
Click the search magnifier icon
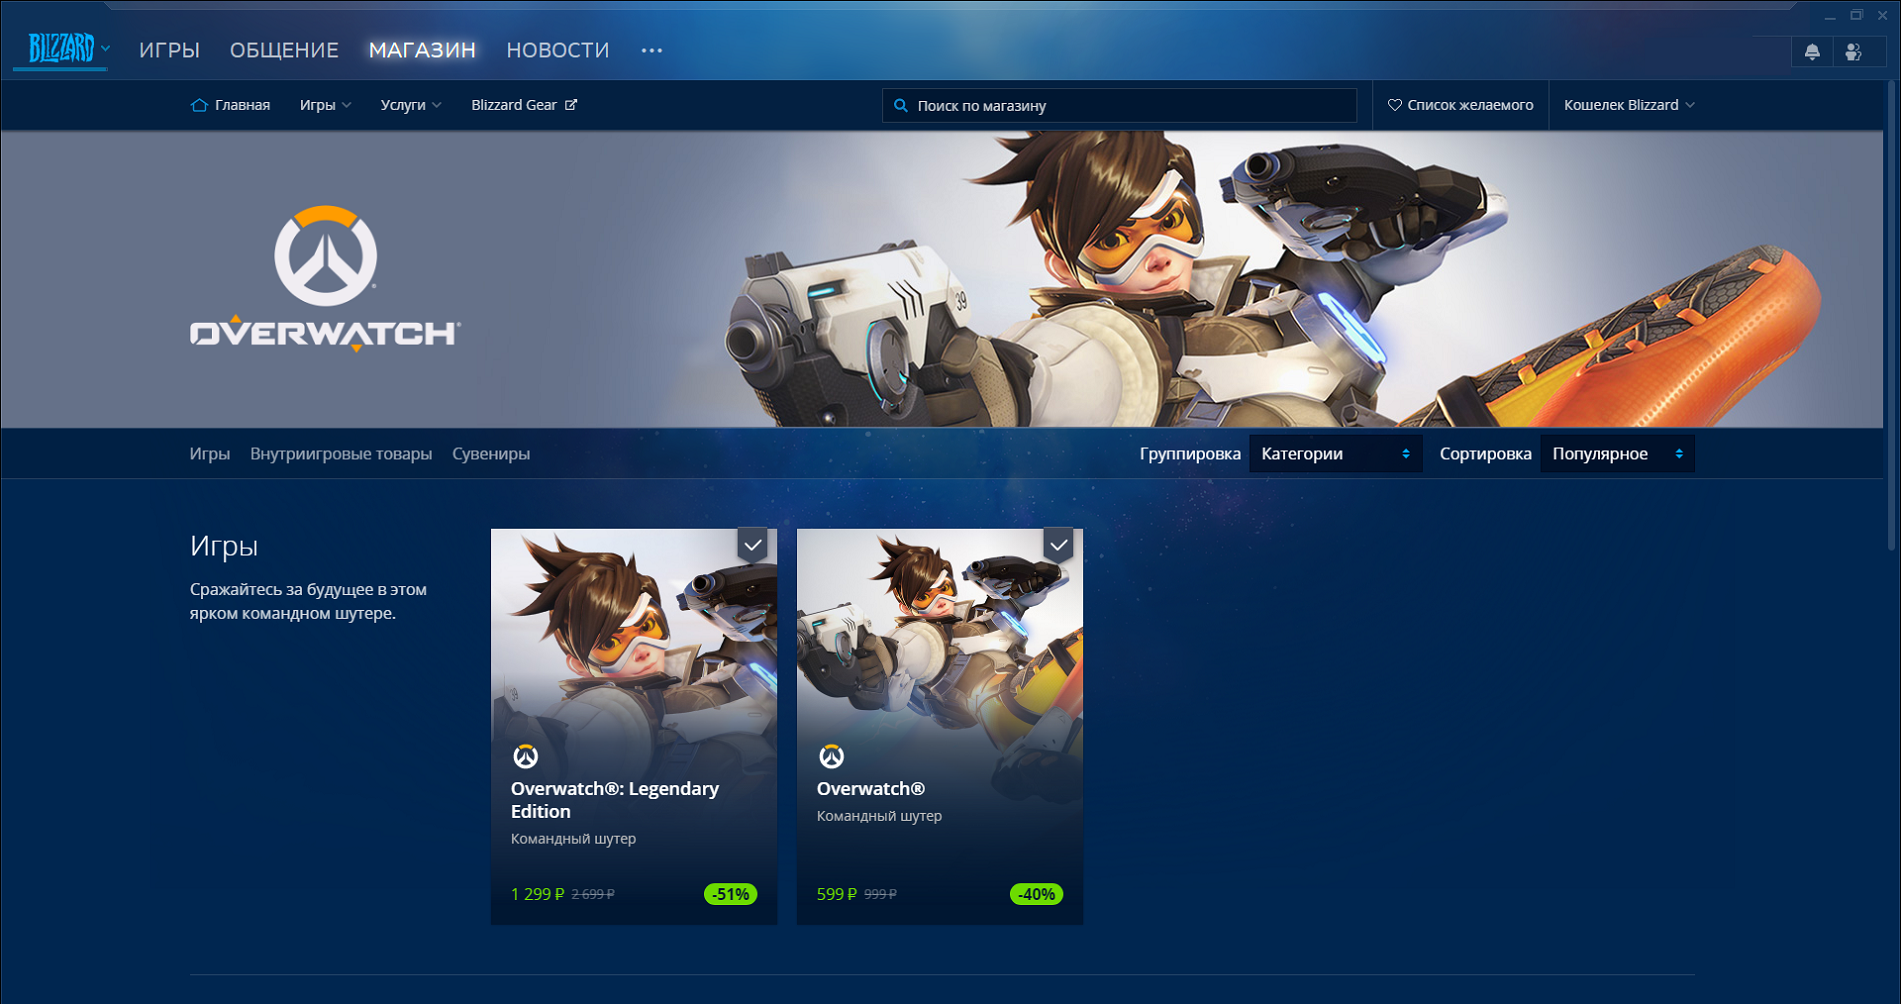(901, 106)
